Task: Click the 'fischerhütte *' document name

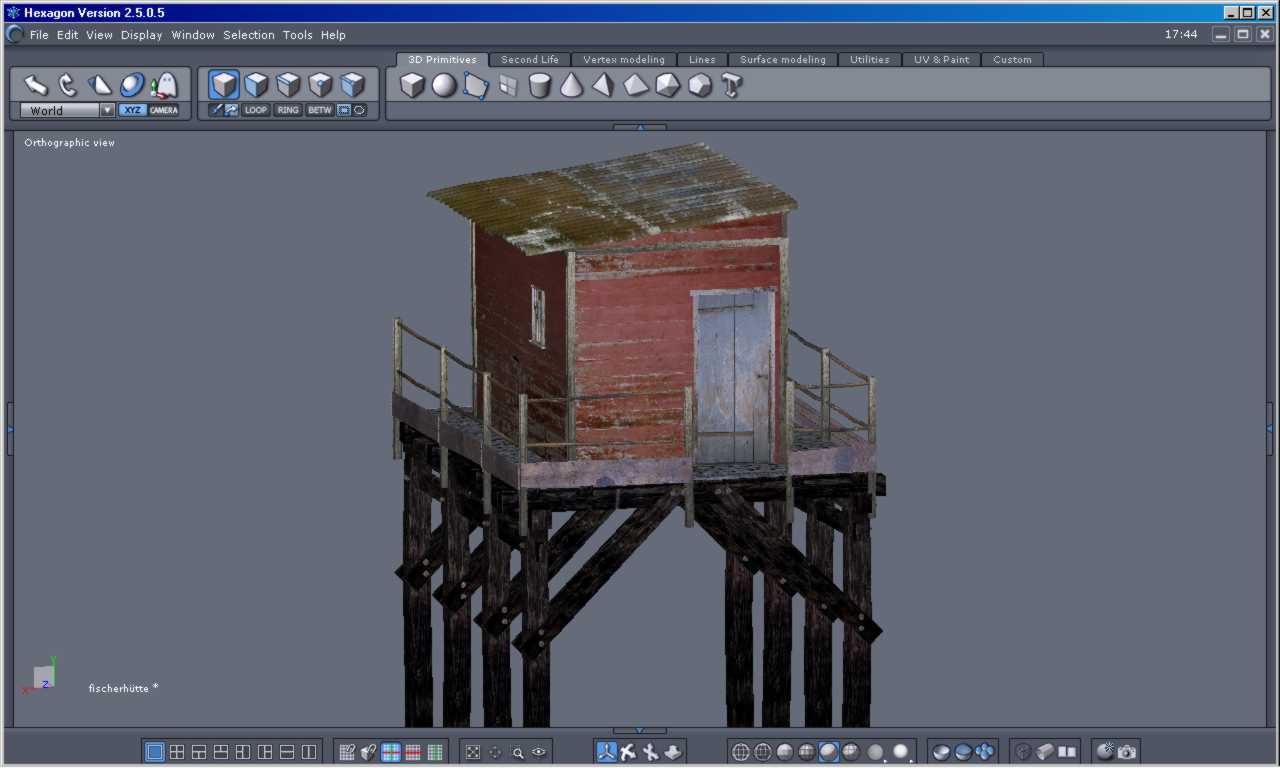Action: pos(123,688)
